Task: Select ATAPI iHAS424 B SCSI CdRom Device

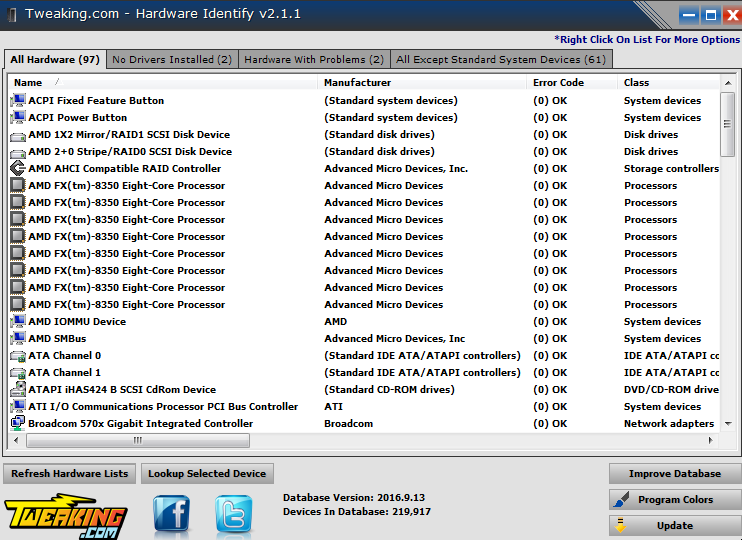Action: pos(364,390)
